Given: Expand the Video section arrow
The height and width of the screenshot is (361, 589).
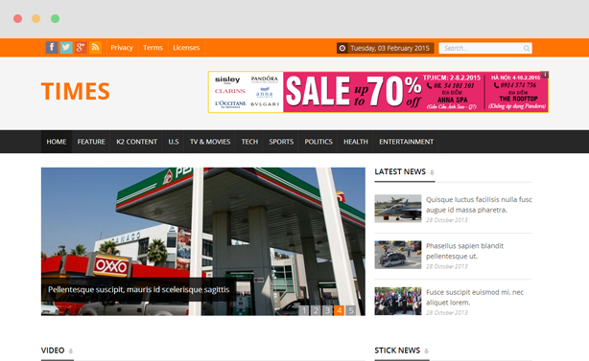Looking at the screenshot, I should tap(71, 351).
